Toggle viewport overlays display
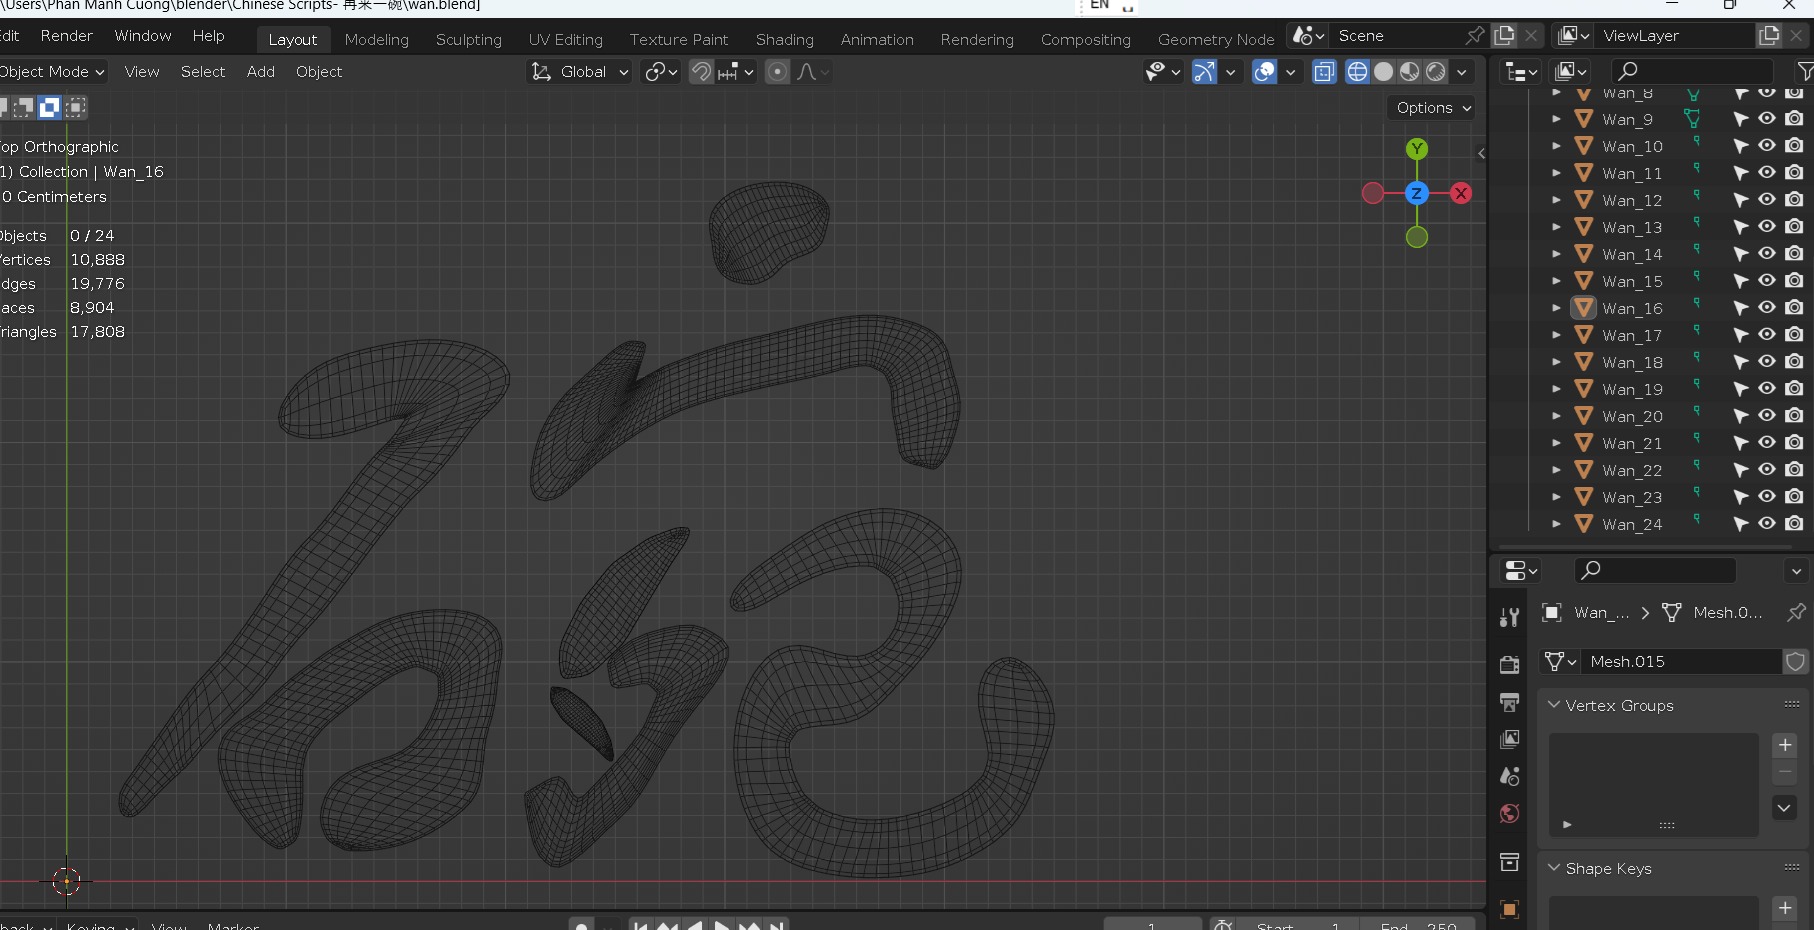 pos(1265,71)
